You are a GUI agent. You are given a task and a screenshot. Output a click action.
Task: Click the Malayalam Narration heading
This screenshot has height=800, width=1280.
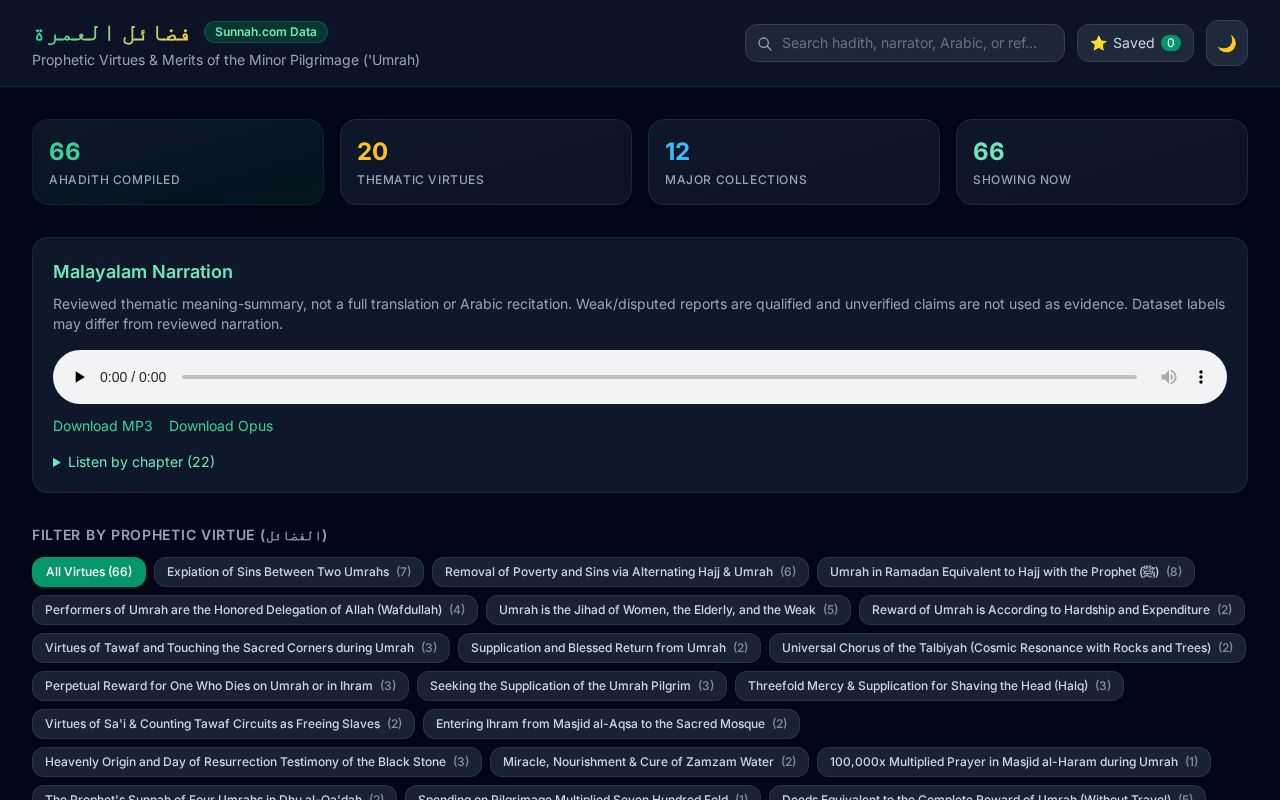coord(143,272)
